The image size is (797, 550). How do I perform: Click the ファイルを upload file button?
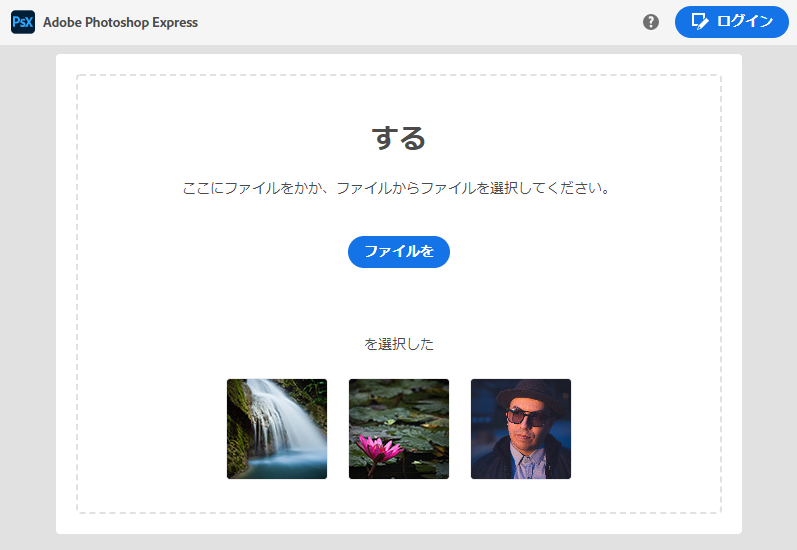point(398,252)
